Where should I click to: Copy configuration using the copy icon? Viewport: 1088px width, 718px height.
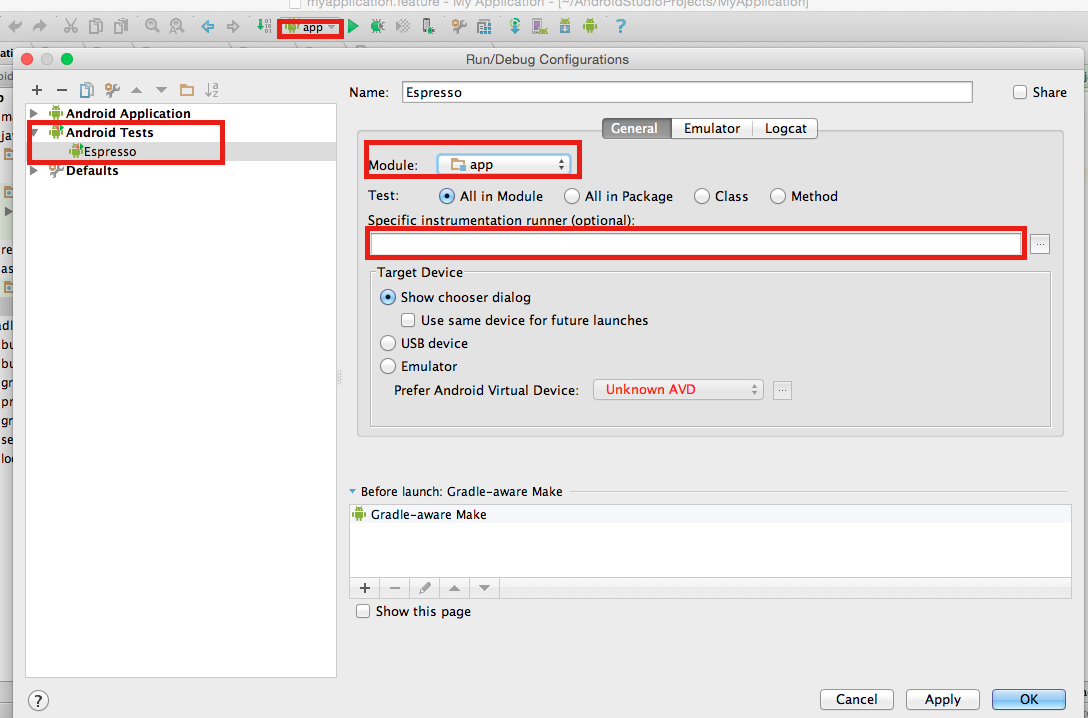(x=87, y=90)
